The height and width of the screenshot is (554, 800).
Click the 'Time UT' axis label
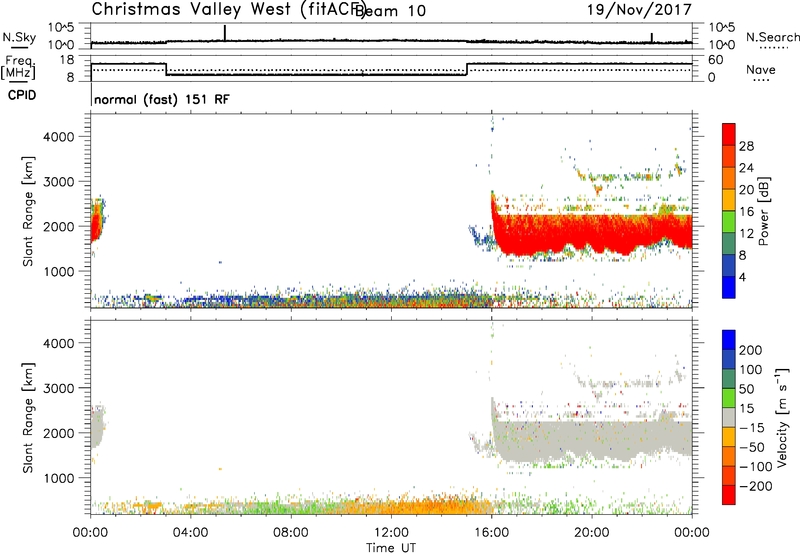click(x=391, y=548)
